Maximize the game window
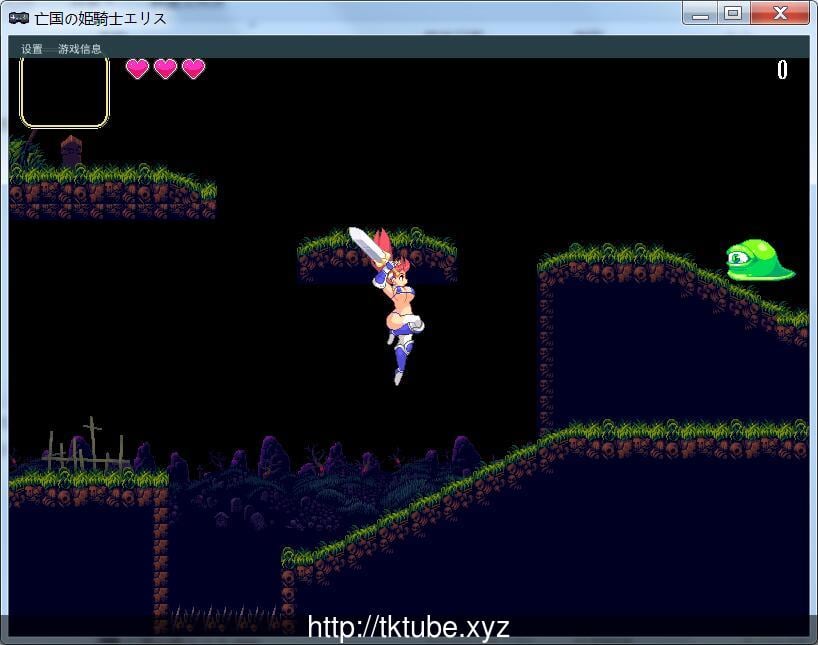 (x=733, y=14)
